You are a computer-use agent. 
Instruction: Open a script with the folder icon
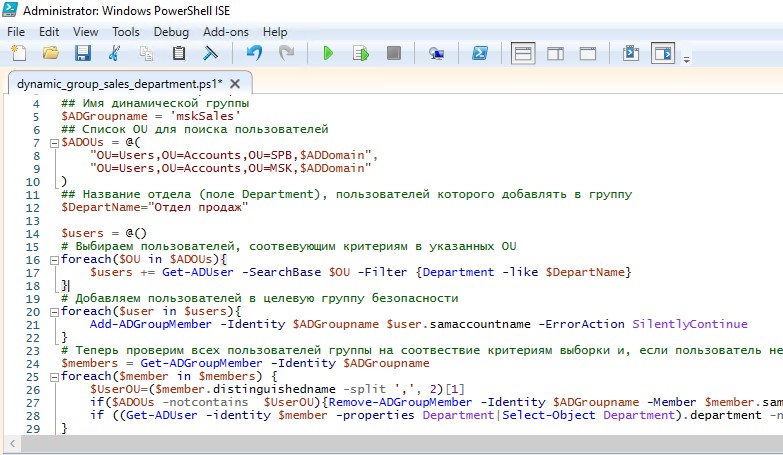[x=50, y=53]
